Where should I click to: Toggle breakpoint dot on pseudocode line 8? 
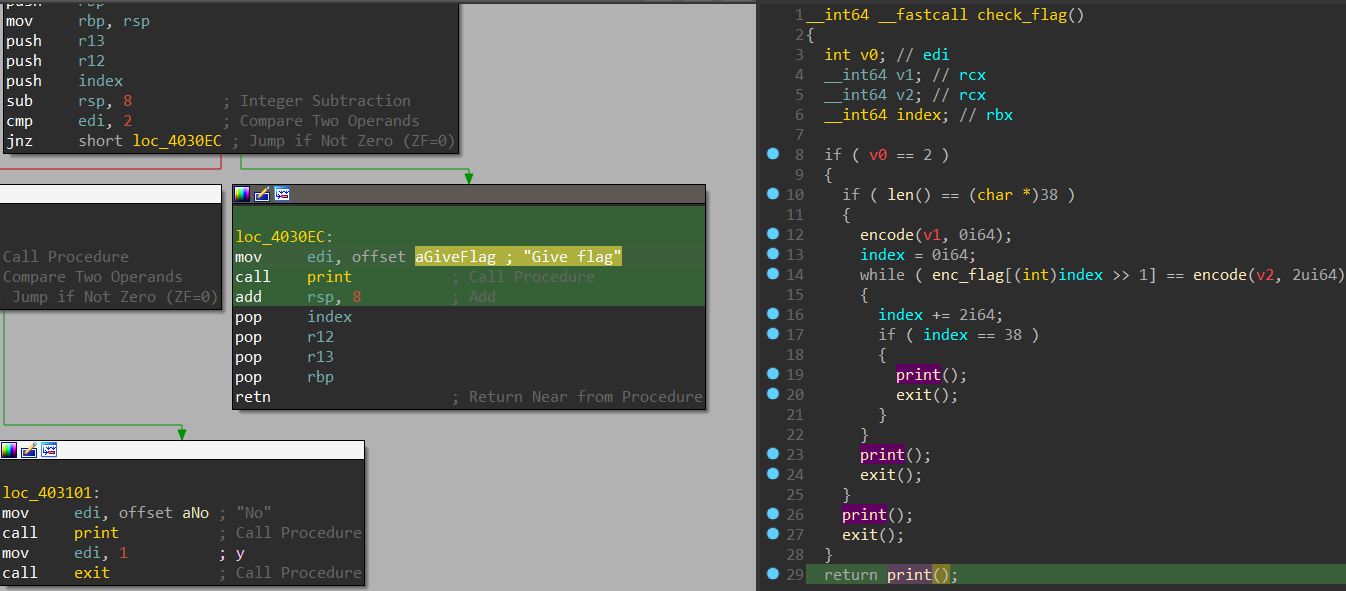coord(772,154)
